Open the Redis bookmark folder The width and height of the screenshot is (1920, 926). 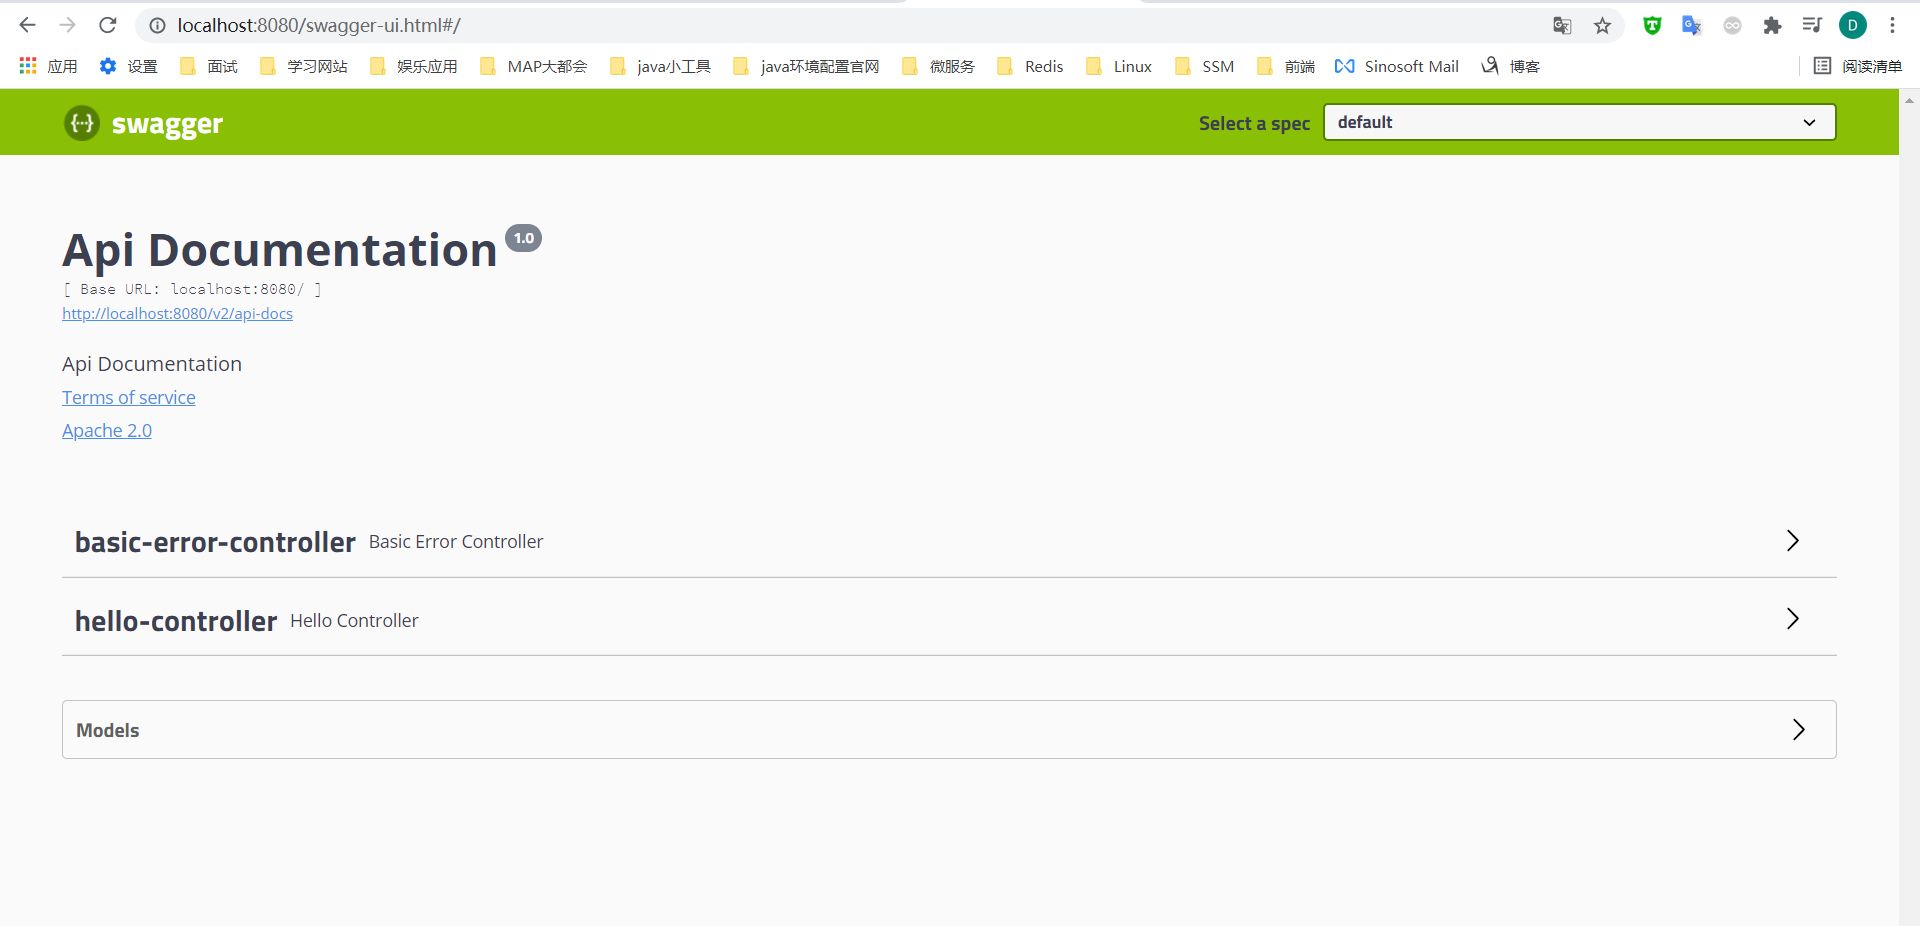point(1031,66)
